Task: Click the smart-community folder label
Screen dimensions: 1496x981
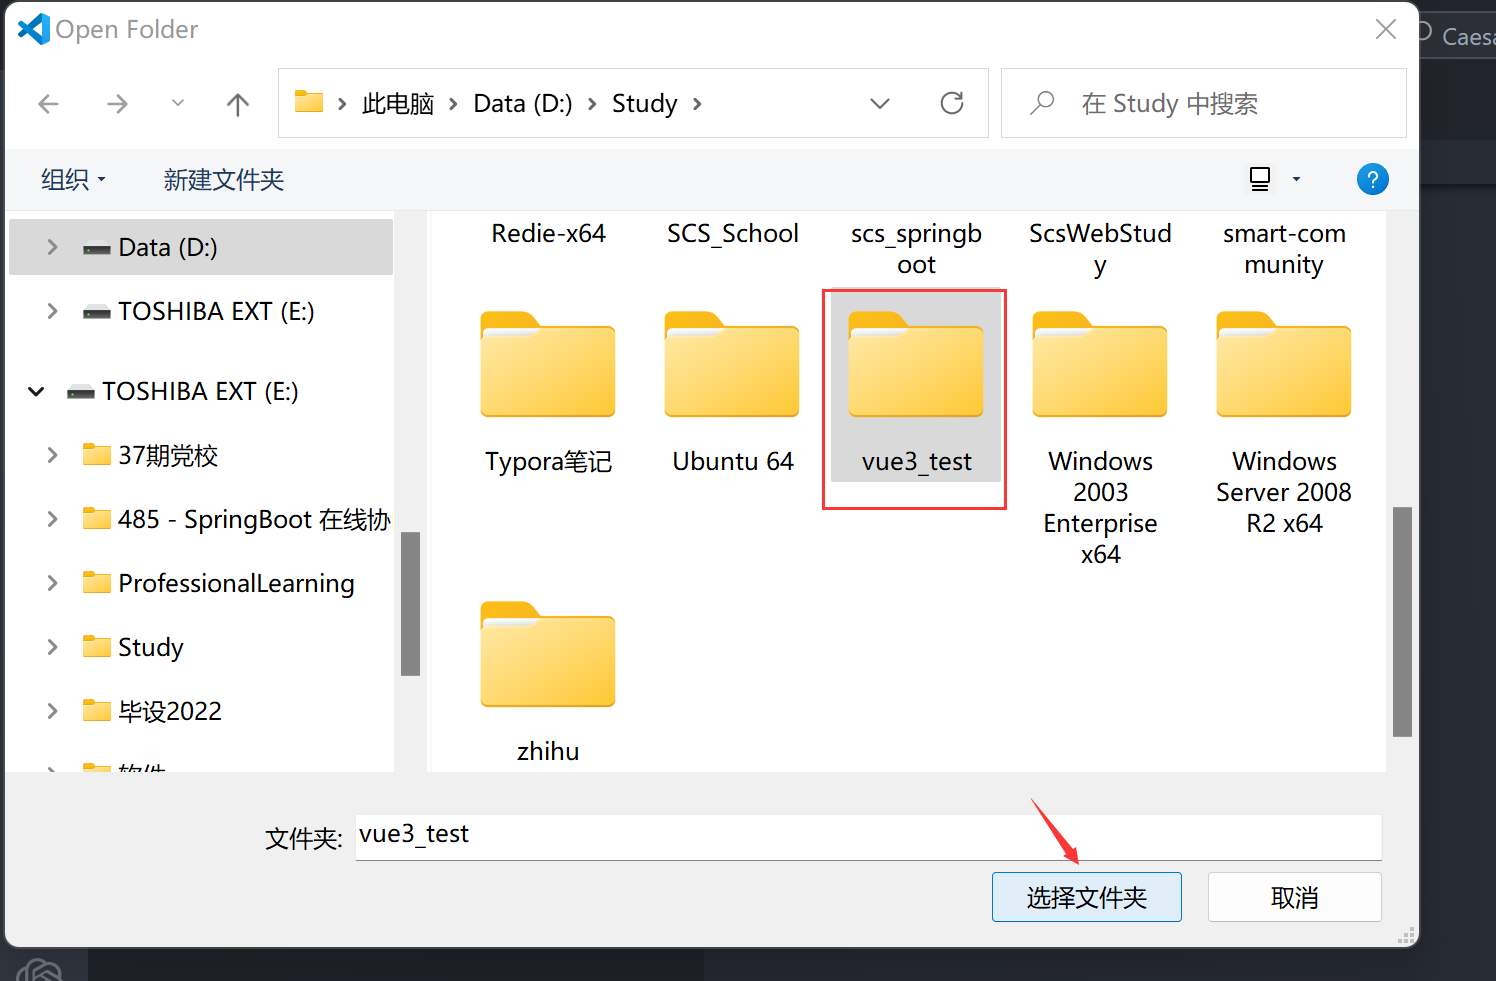Action: [1284, 248]
